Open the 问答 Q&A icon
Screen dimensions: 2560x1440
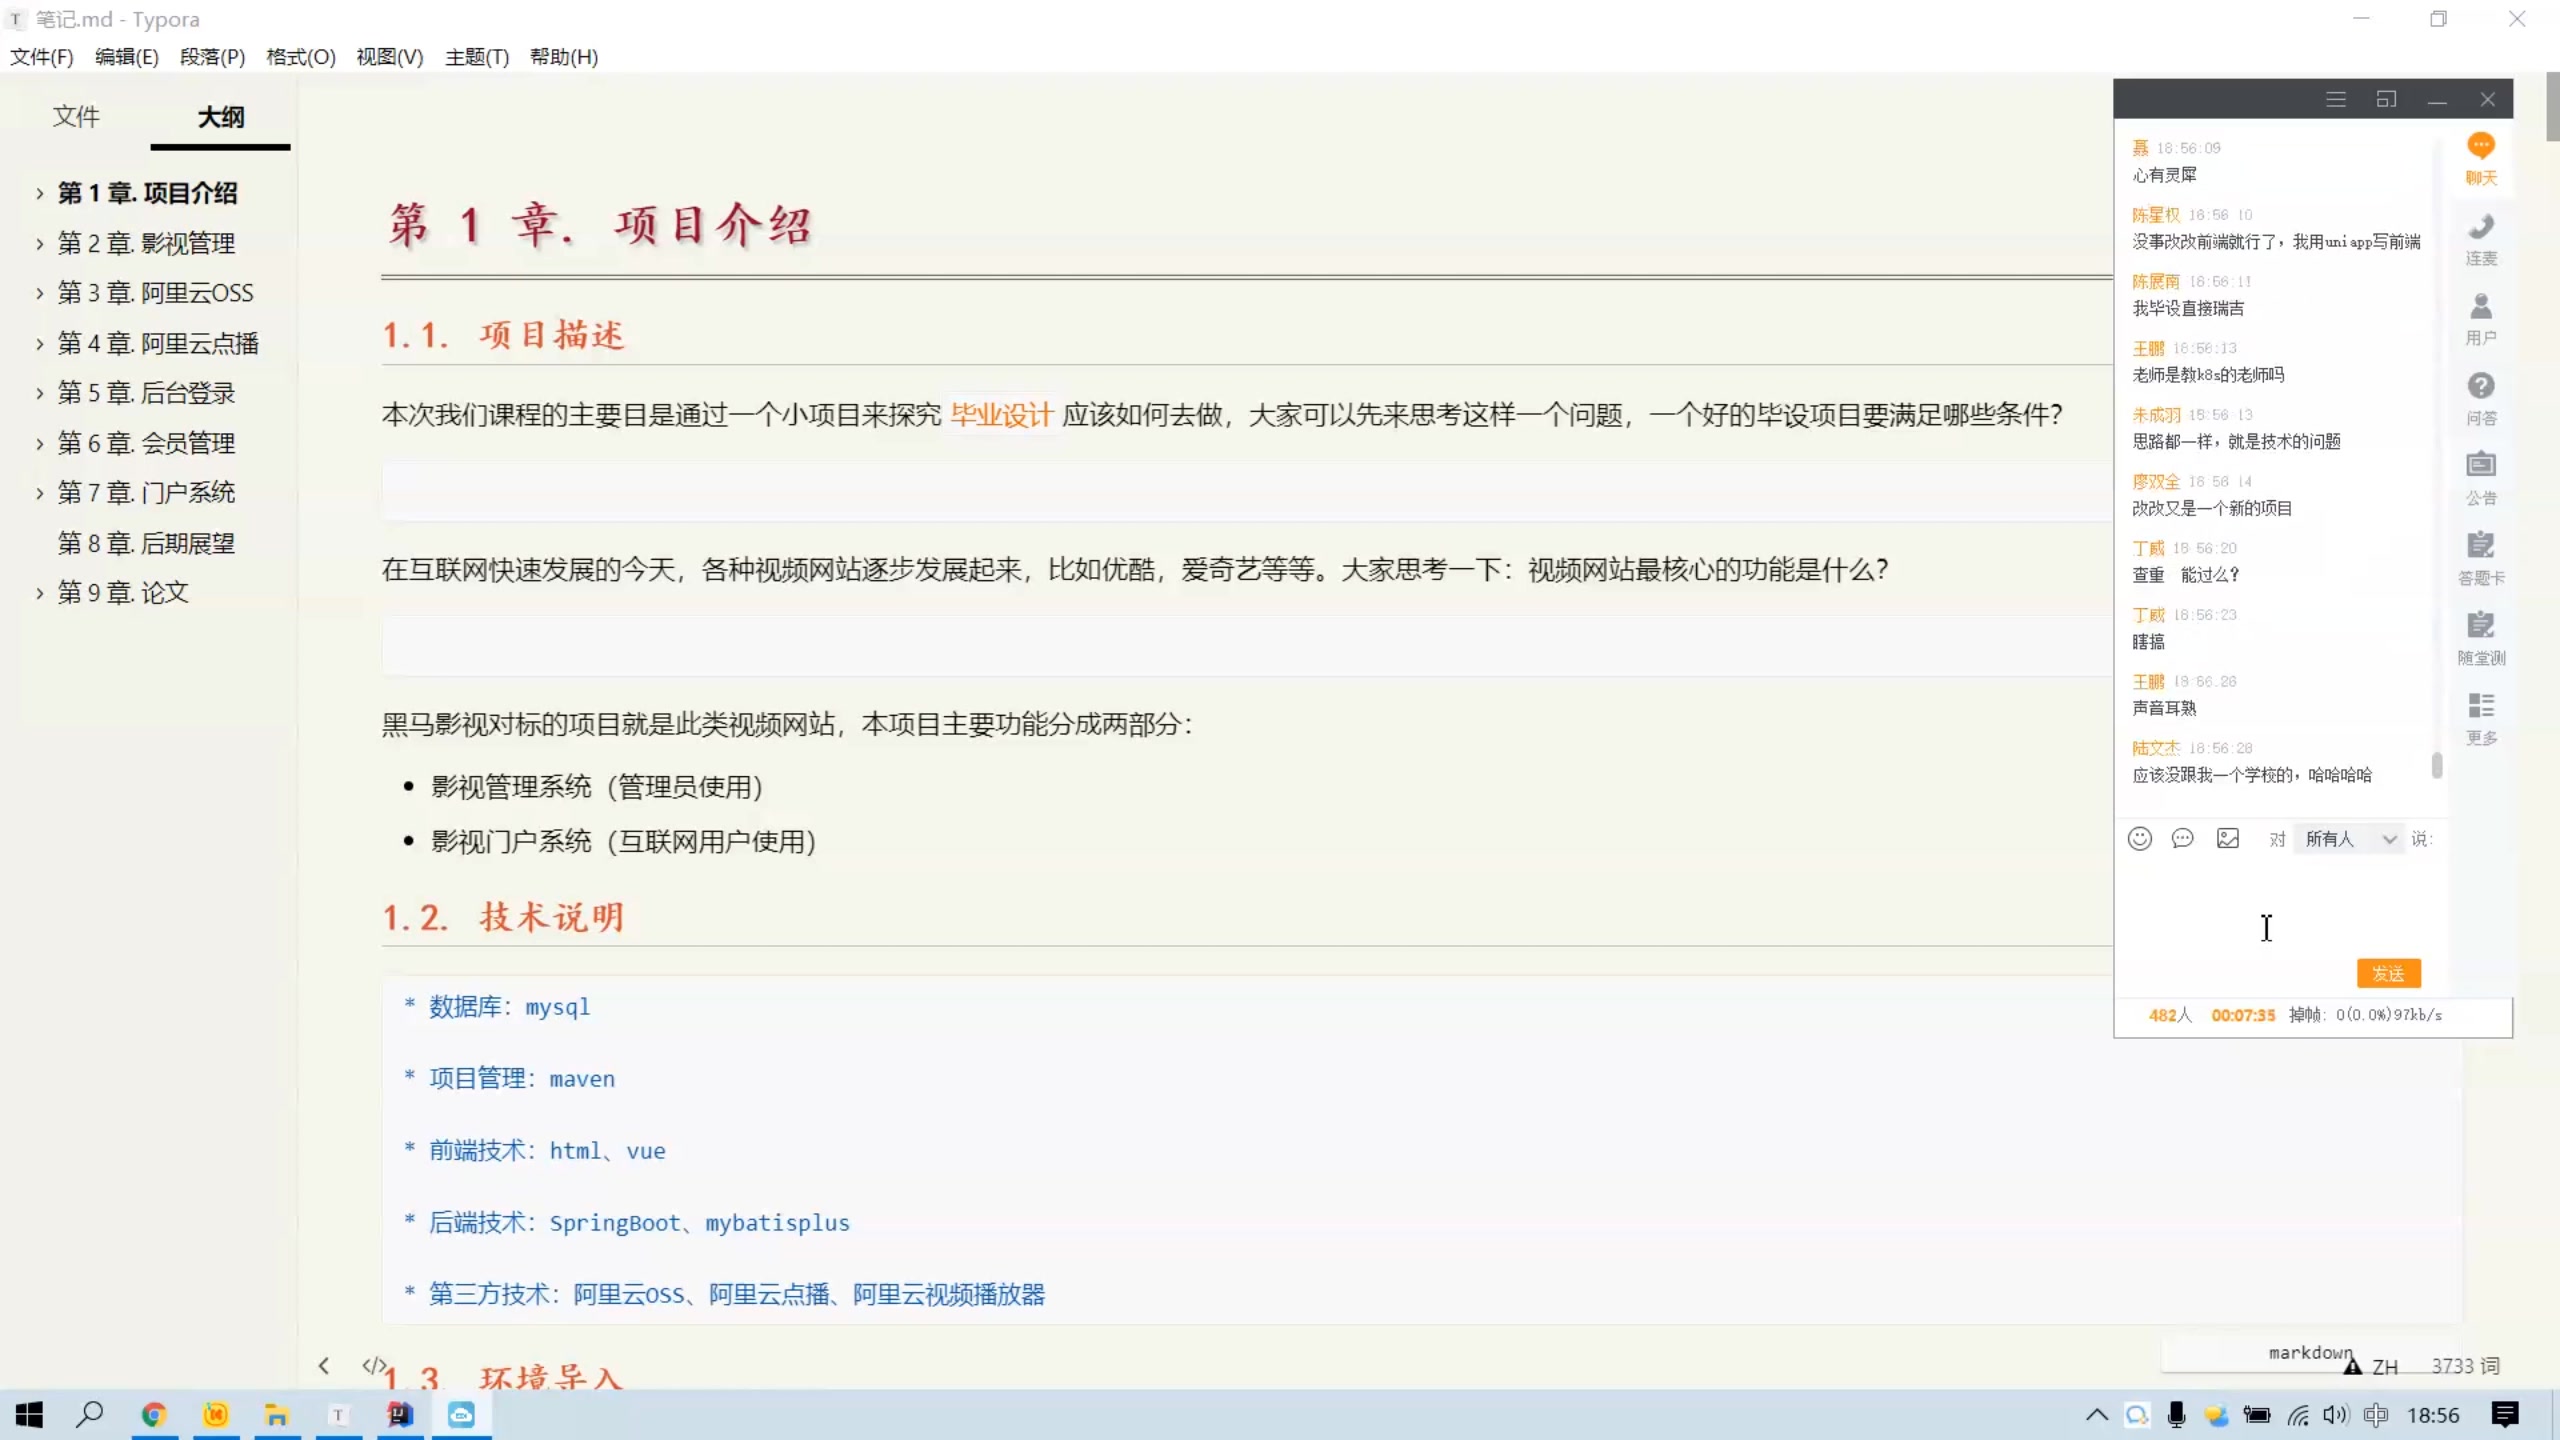pyautogui.click(x=2481, y=398)
